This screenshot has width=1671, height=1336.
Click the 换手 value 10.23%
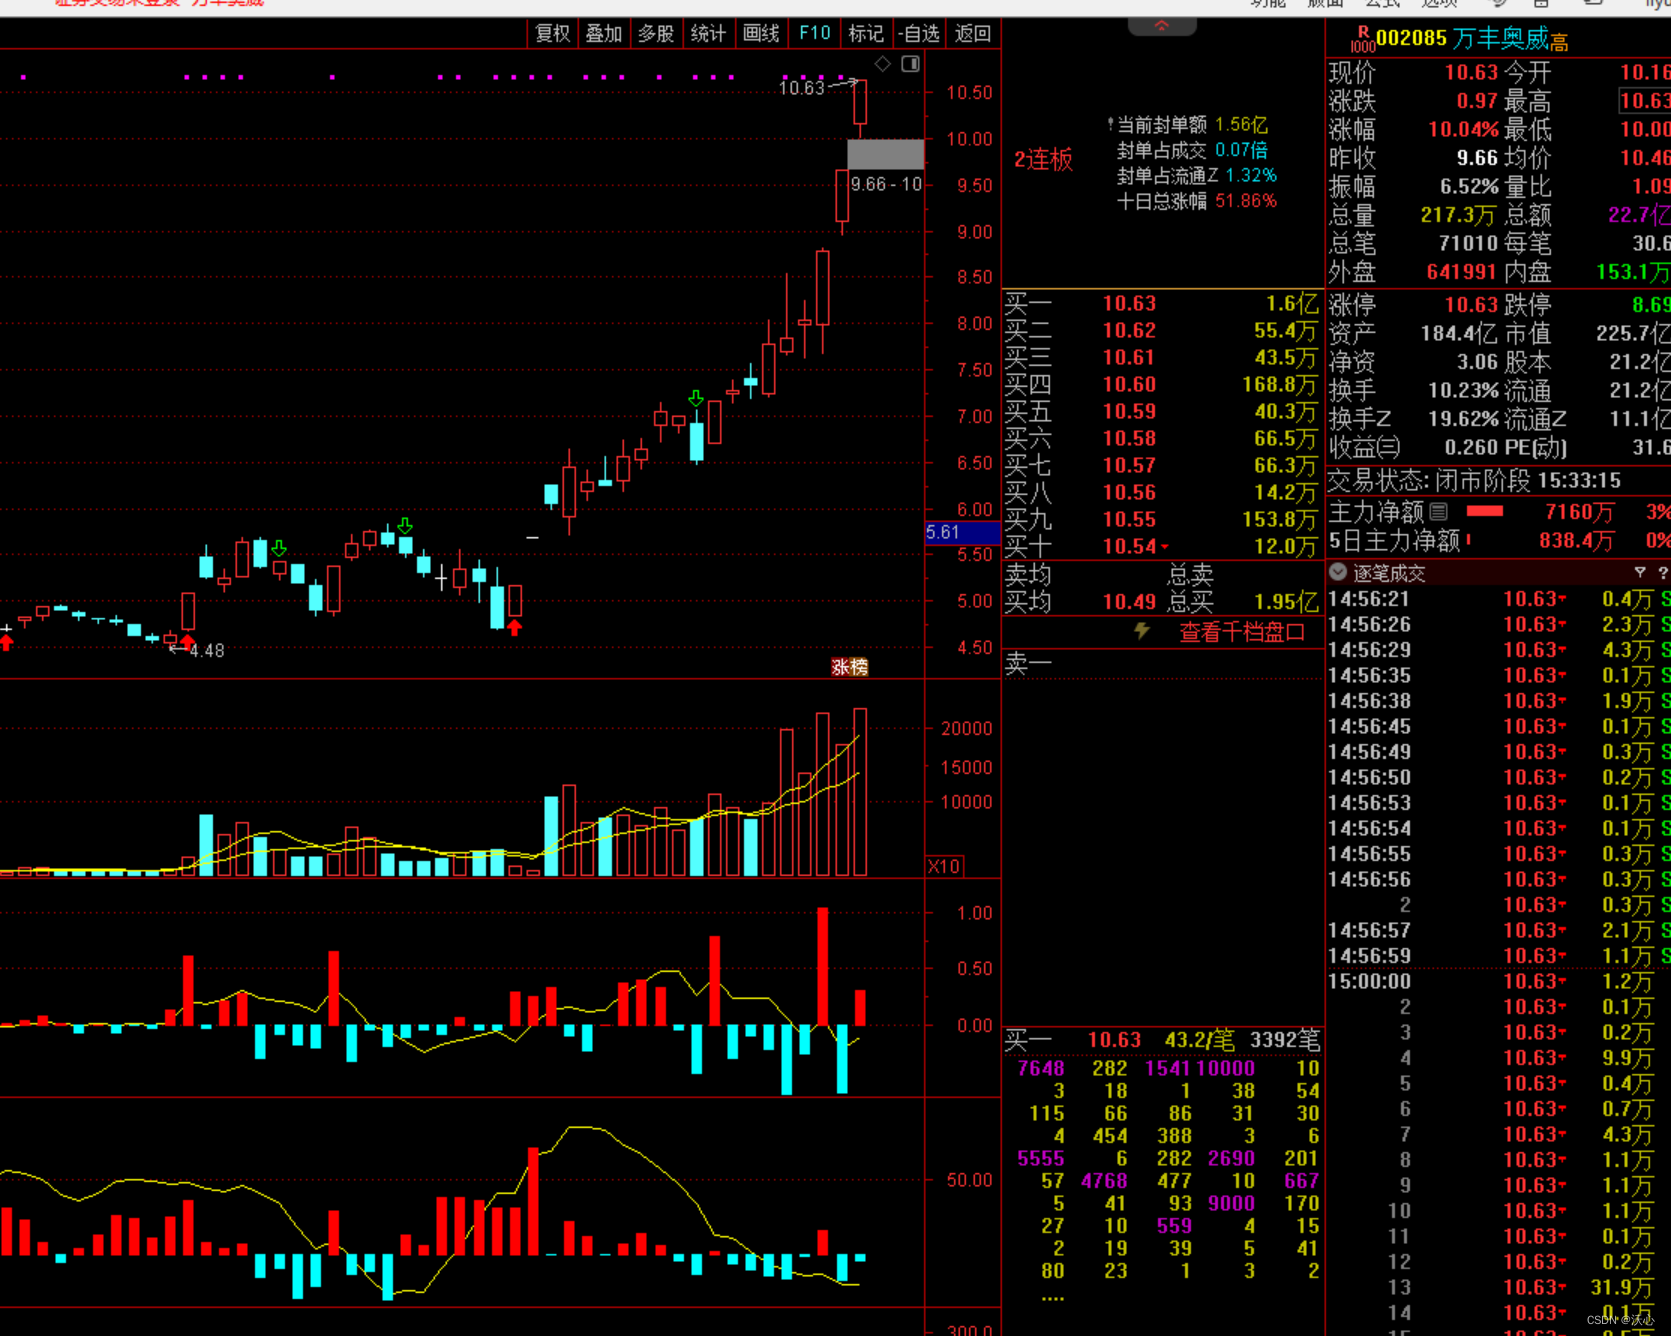(1463, 391)
